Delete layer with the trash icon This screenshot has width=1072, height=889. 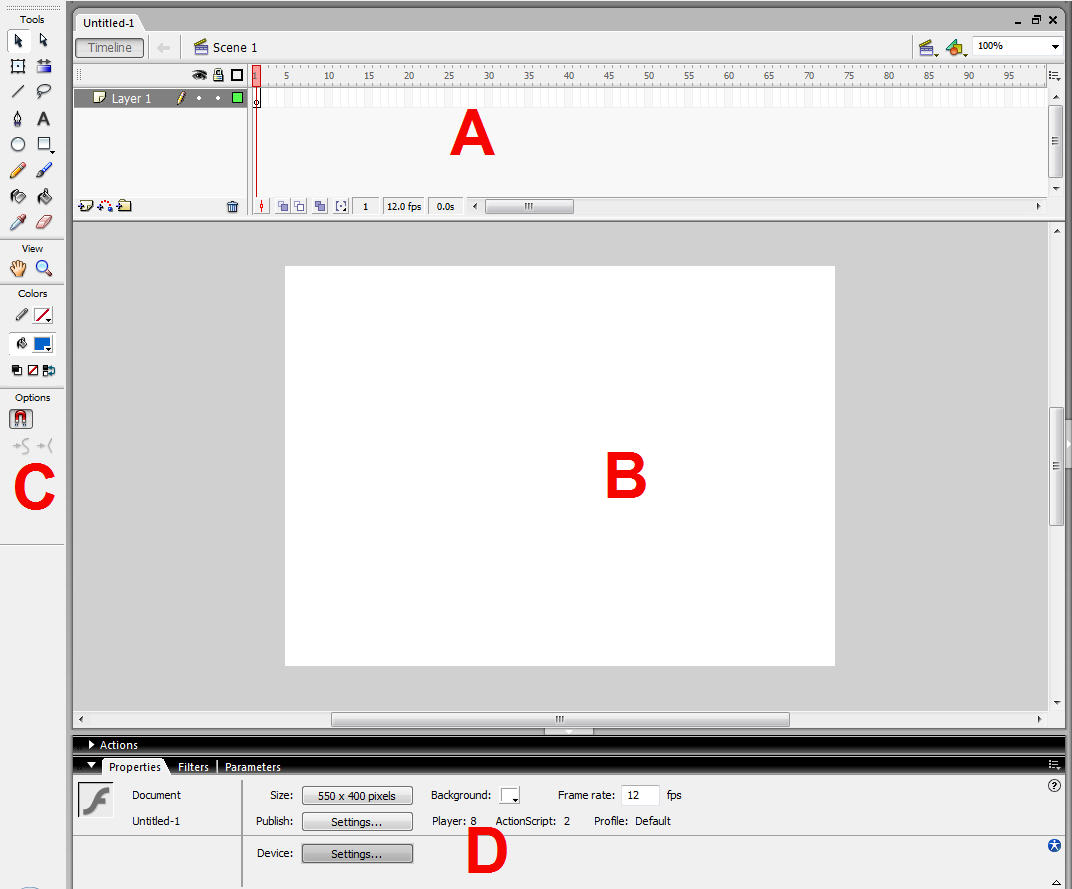pos(233,206)
